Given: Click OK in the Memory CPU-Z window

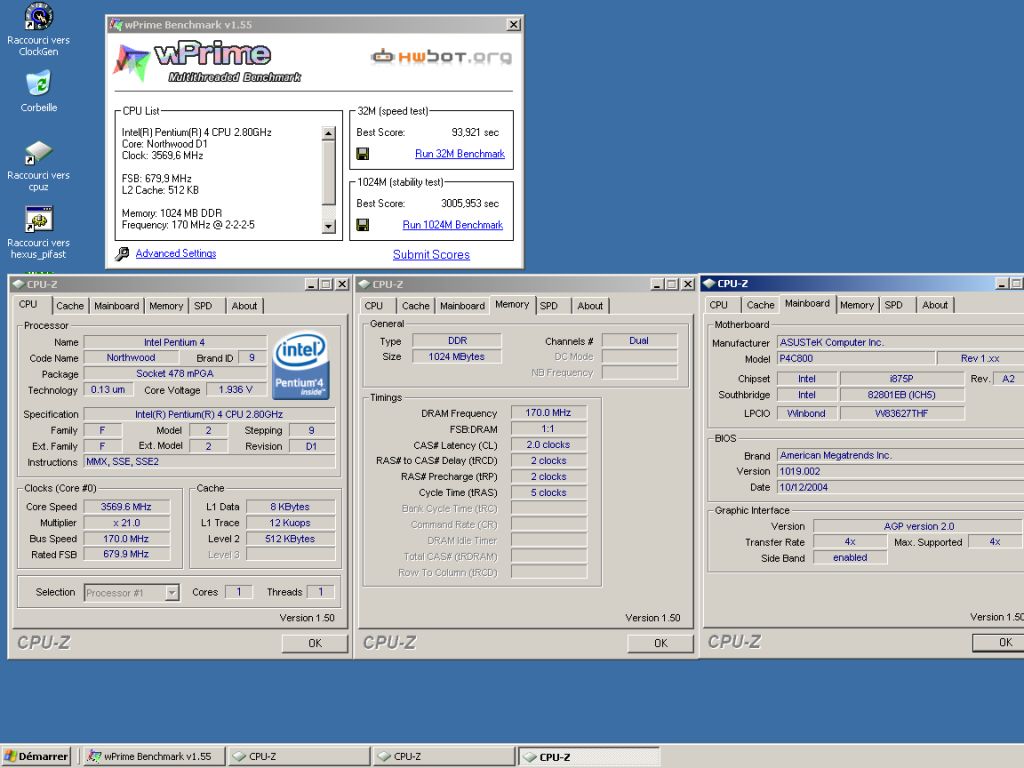Looking at the screenshot, I should [x=660, y=643].
